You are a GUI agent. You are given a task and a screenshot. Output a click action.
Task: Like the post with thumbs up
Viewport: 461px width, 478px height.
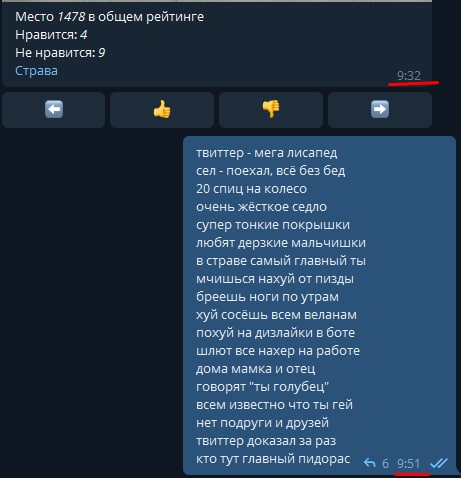pyautogui.click(x=162, y=110)
